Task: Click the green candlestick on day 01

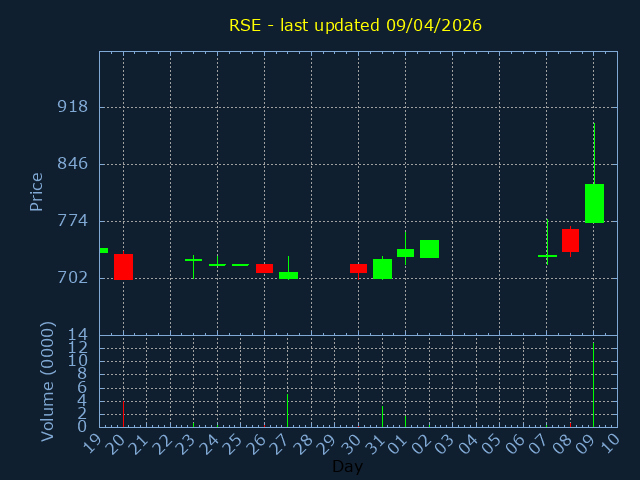Action: pos(405,253)
